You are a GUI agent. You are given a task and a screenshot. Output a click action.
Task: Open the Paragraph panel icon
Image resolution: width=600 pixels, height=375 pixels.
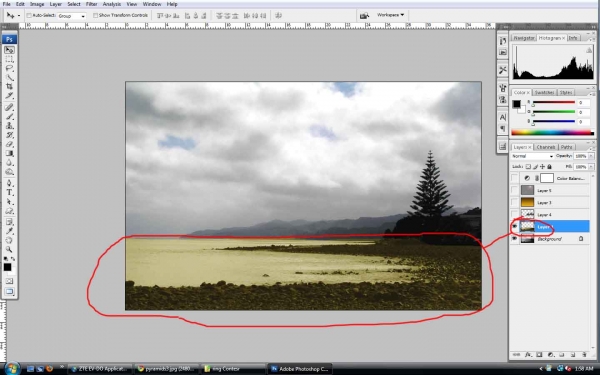click(x=502, y=128)
